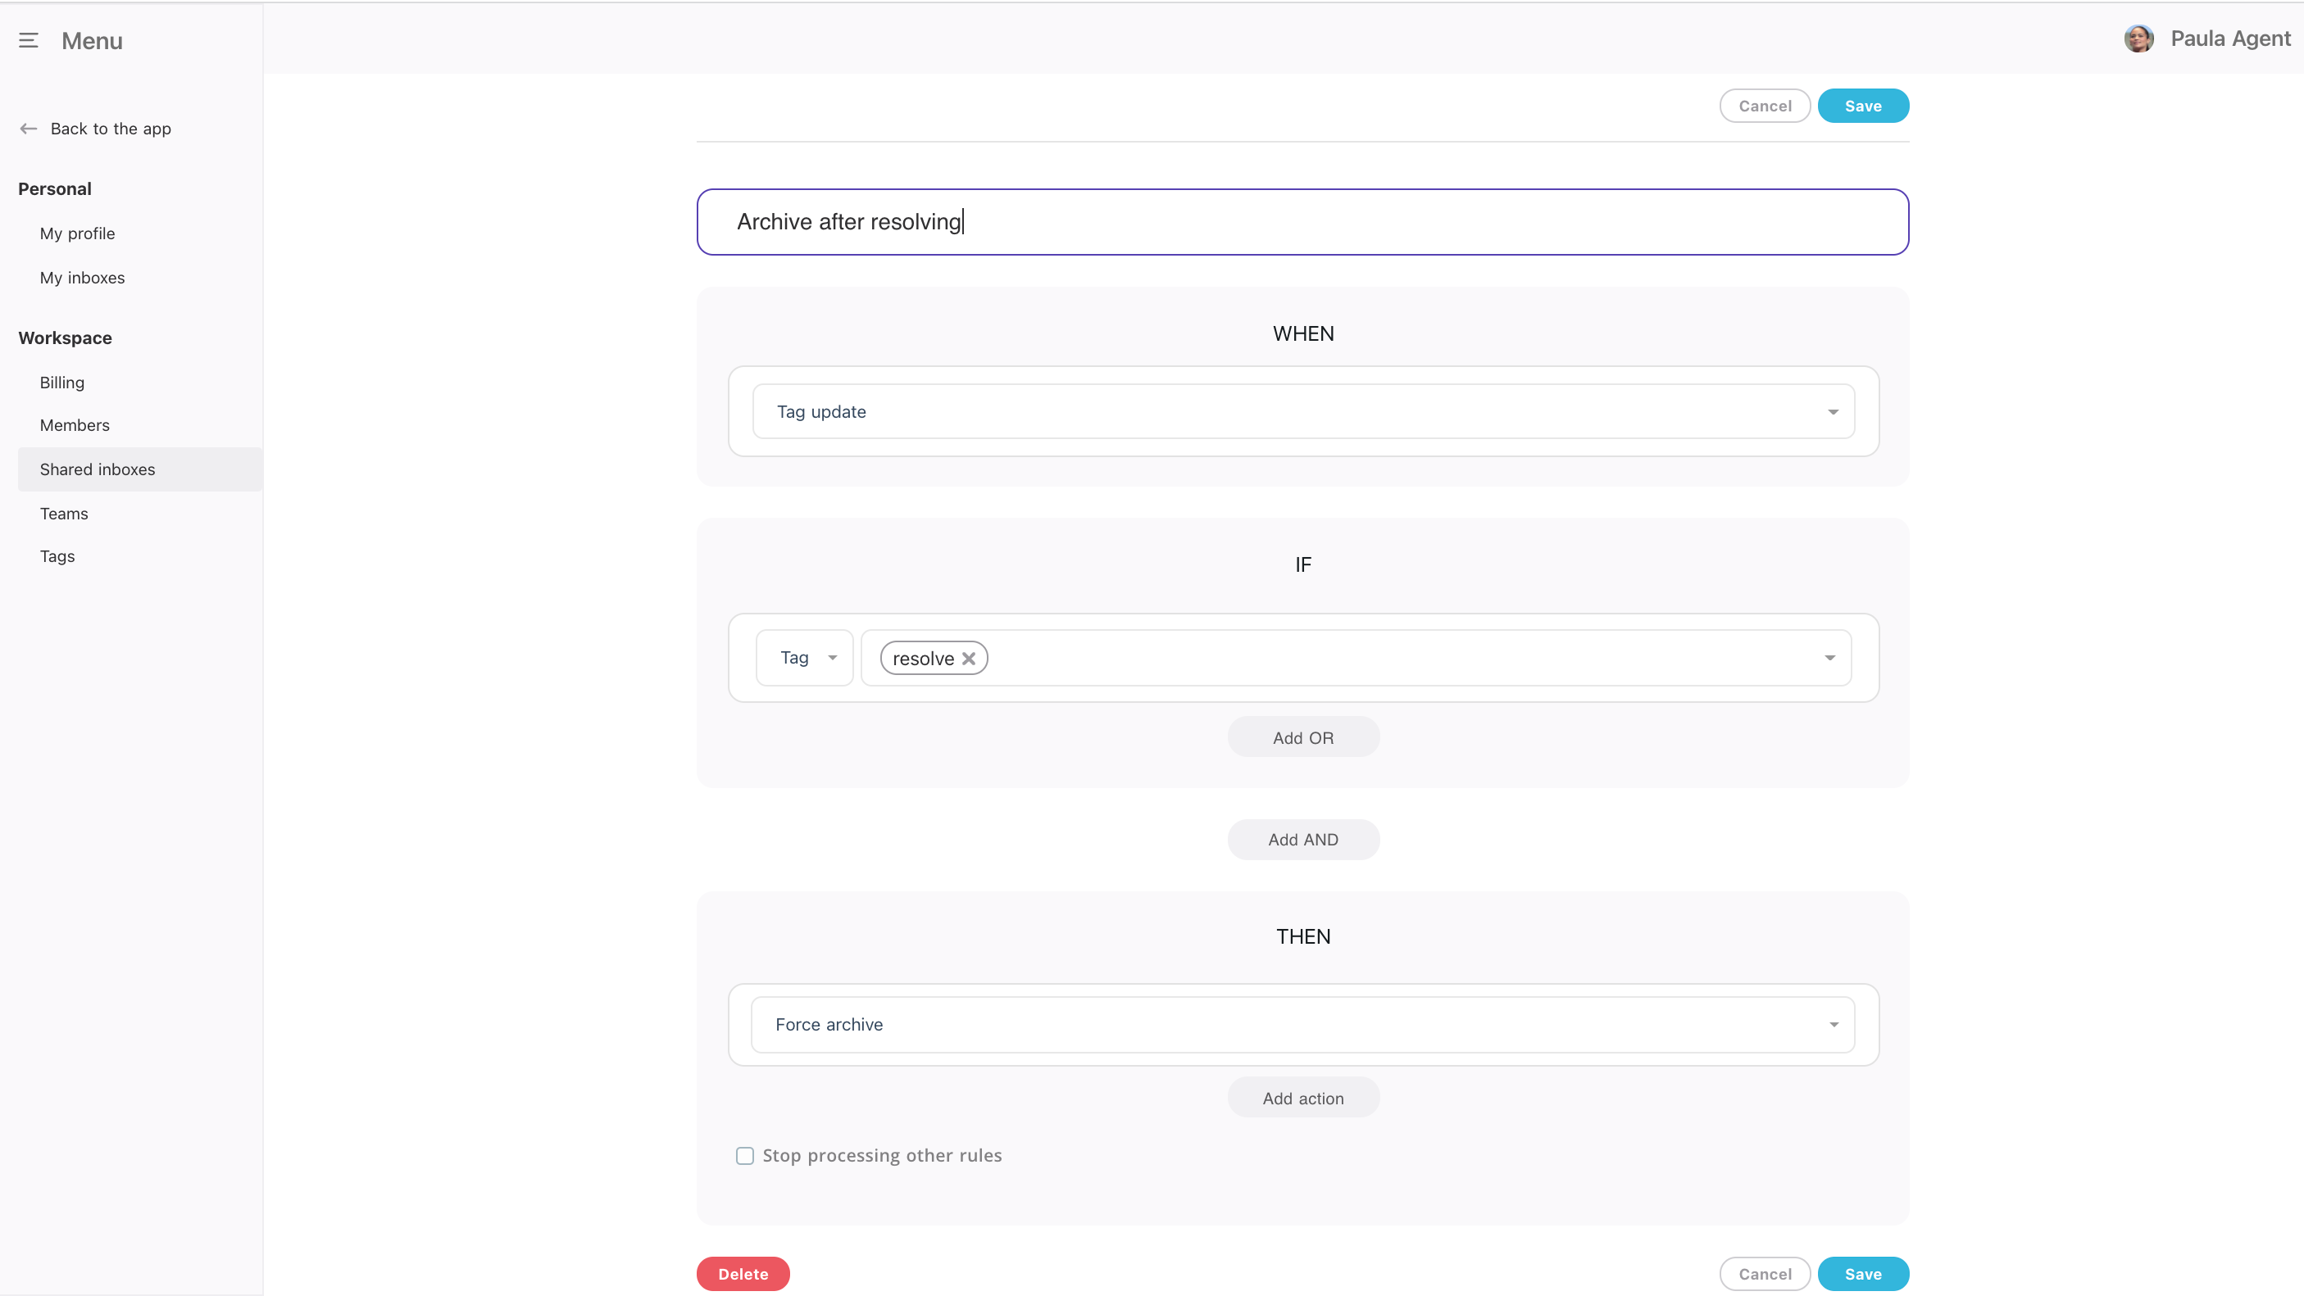The width and height of the screenshot is (2304, 1296).
Task: Open My profile settings
Action: point(77,233)
